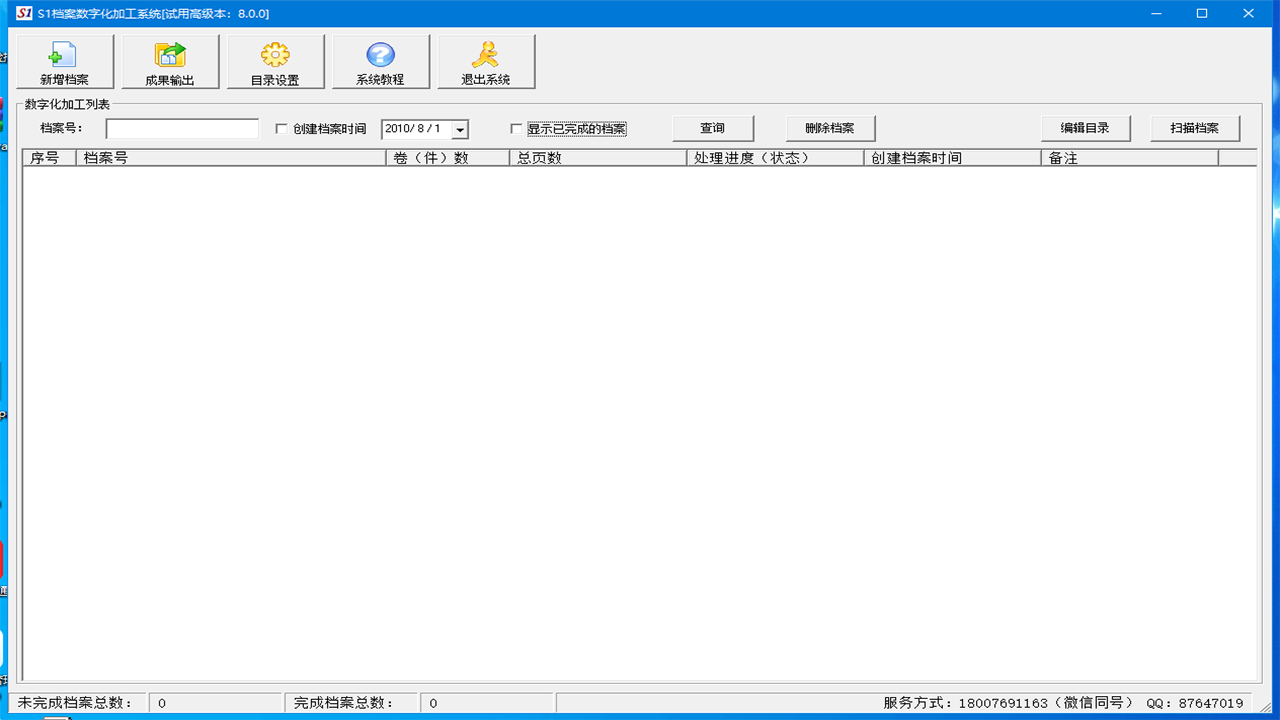Select the green plus document icon
This screenshot has width=1280, height=720.
pyautogui.click(x=63, y=52)
